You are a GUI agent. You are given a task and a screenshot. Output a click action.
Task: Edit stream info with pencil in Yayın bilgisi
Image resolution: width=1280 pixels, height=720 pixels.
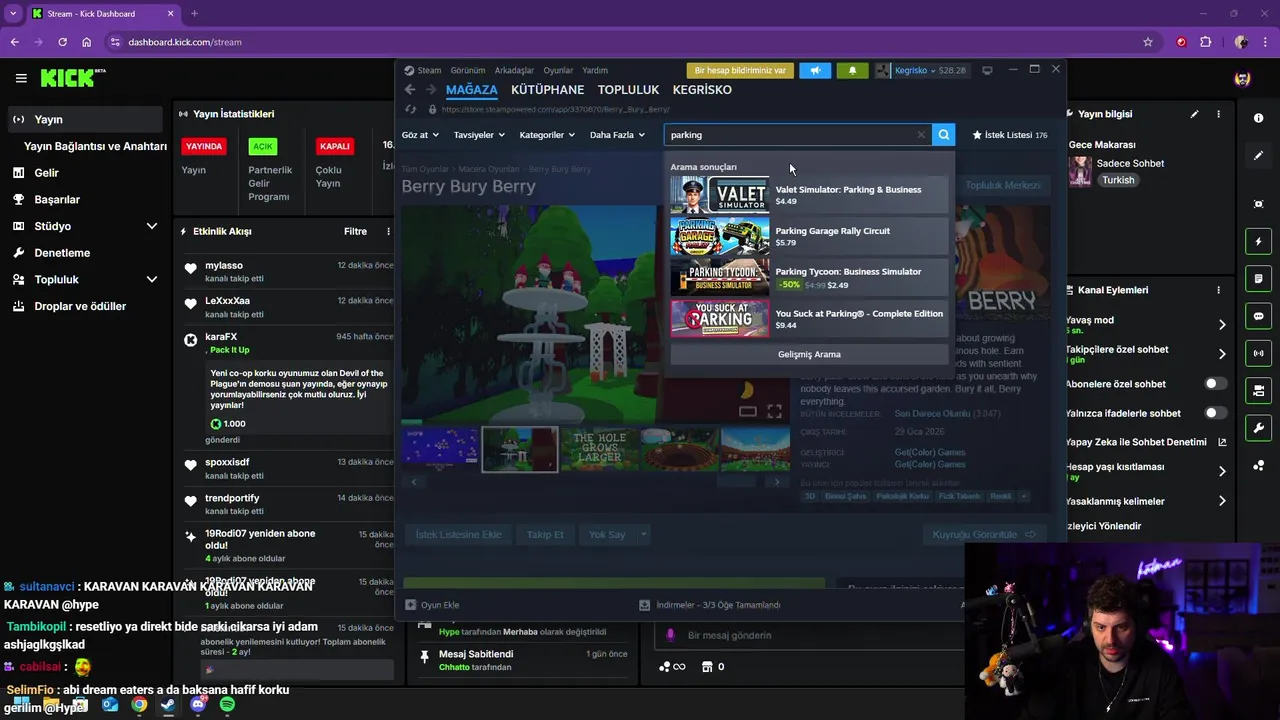[1194, 114]
